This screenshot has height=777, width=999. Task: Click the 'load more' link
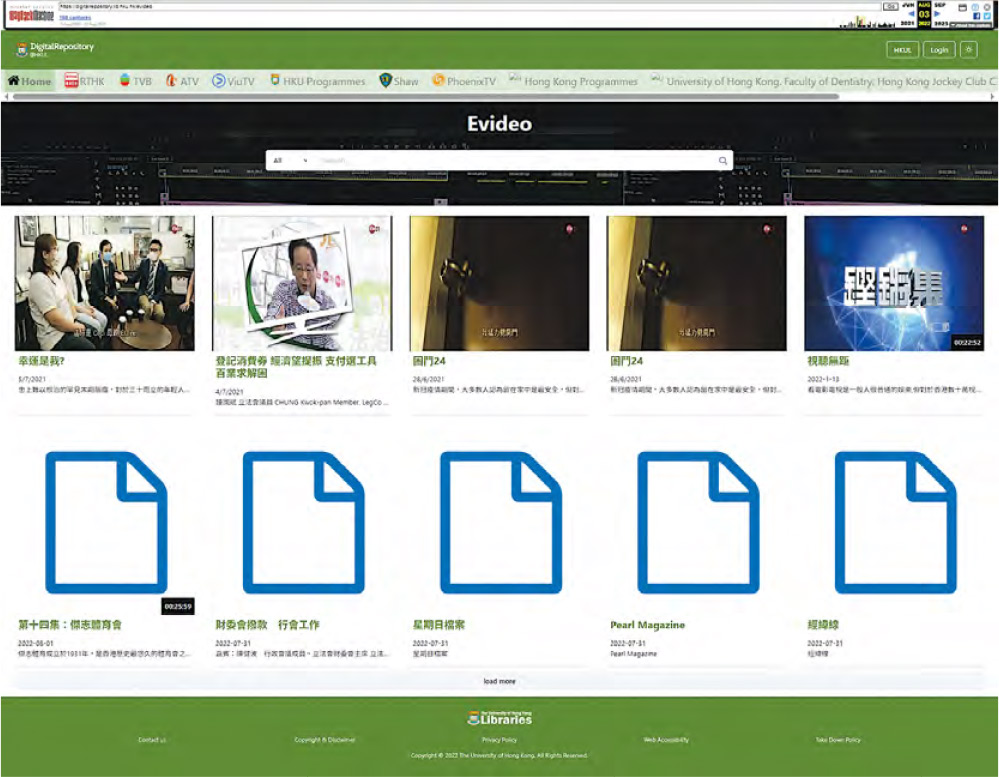(x=499, y=681)
